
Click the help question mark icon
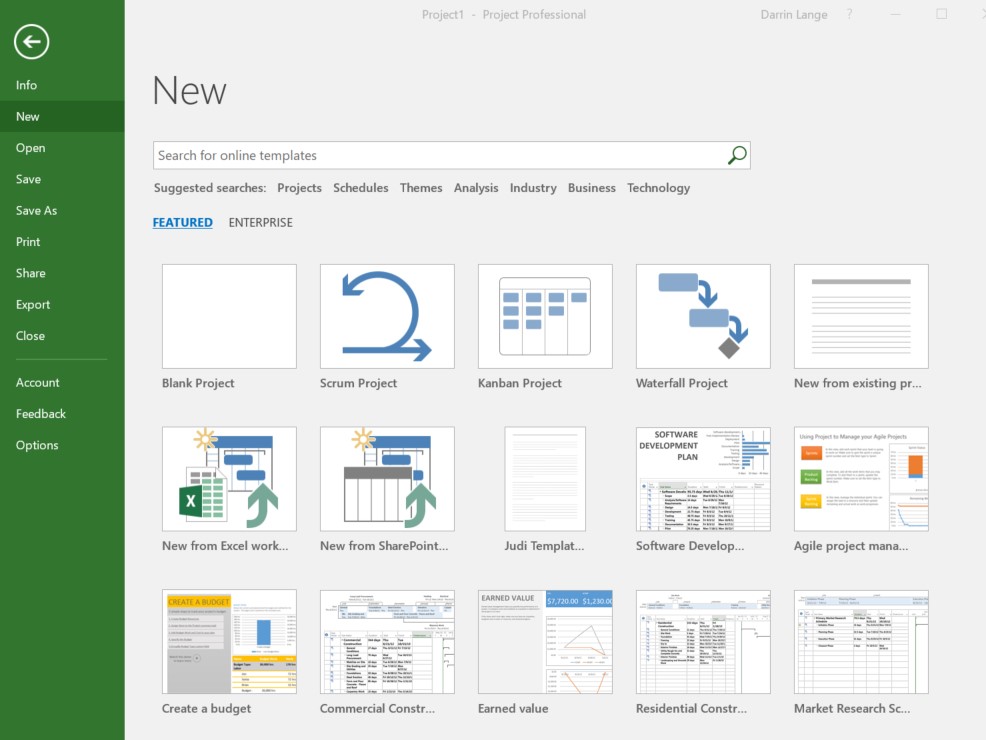(x=849, y=14)
